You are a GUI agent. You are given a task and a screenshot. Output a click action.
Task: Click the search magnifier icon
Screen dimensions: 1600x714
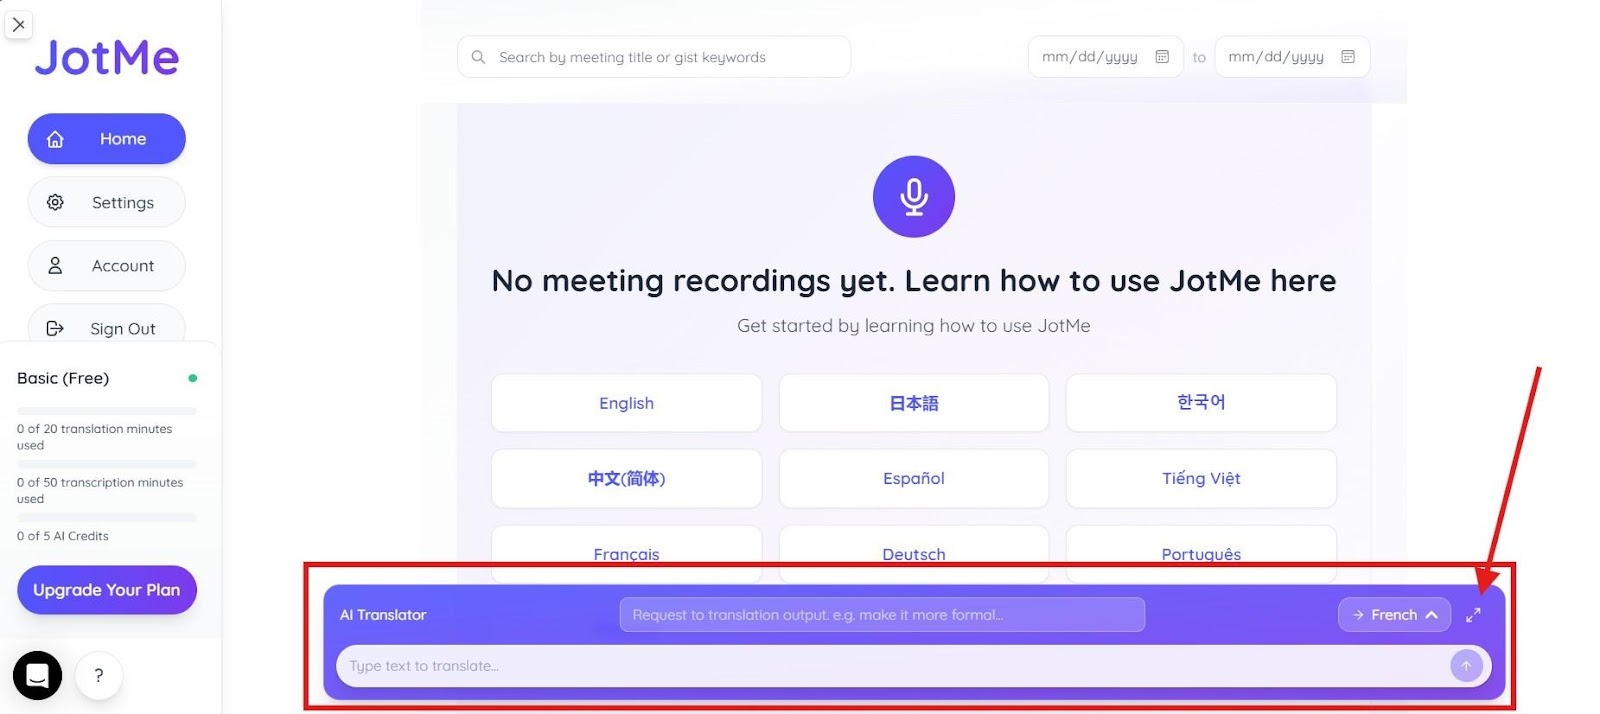(478, 57)
